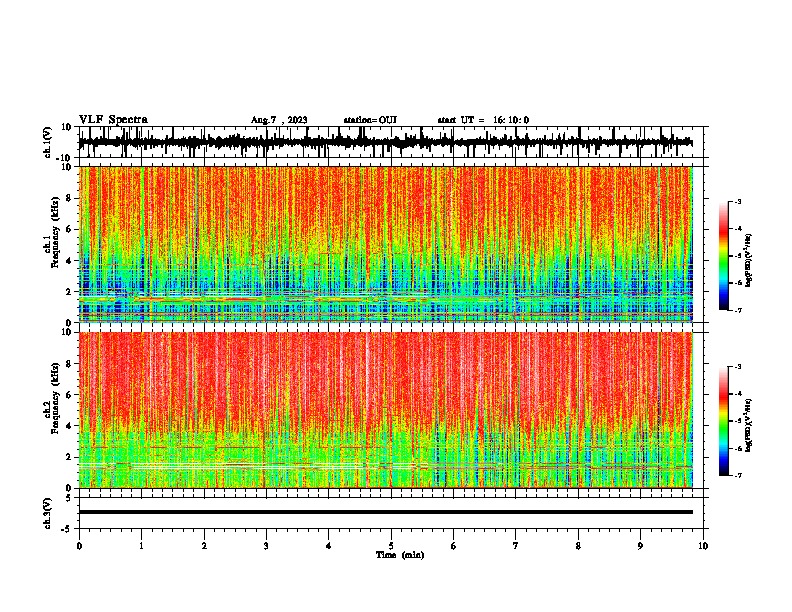Click the ch.1 "Frequency (kHz)" axis label

coord(55,232)
